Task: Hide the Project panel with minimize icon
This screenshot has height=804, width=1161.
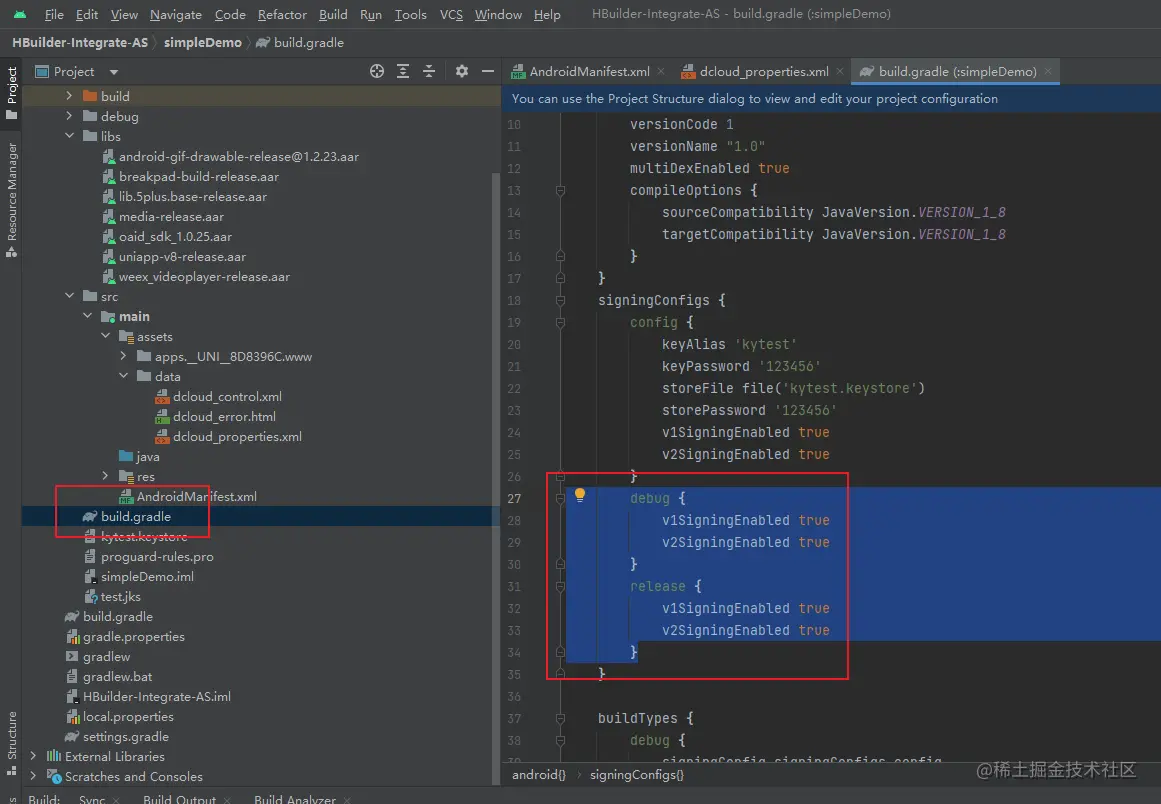Action: tap(487, 71)
